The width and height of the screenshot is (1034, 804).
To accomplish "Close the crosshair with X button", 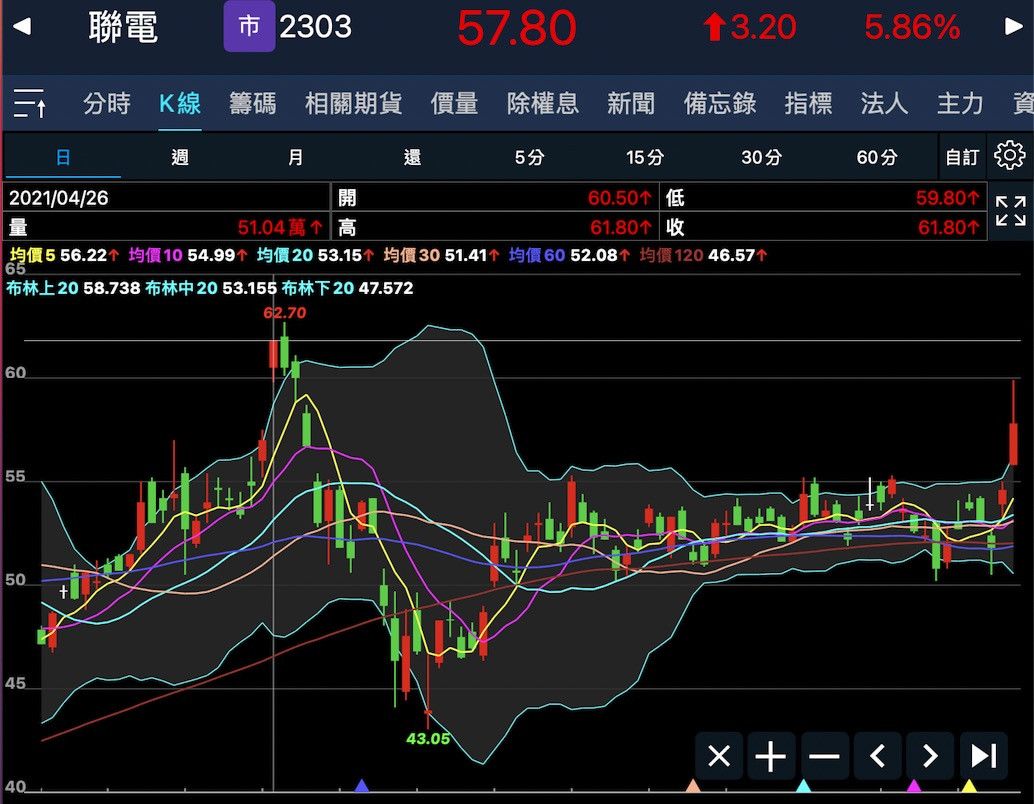I will point(718,756).
